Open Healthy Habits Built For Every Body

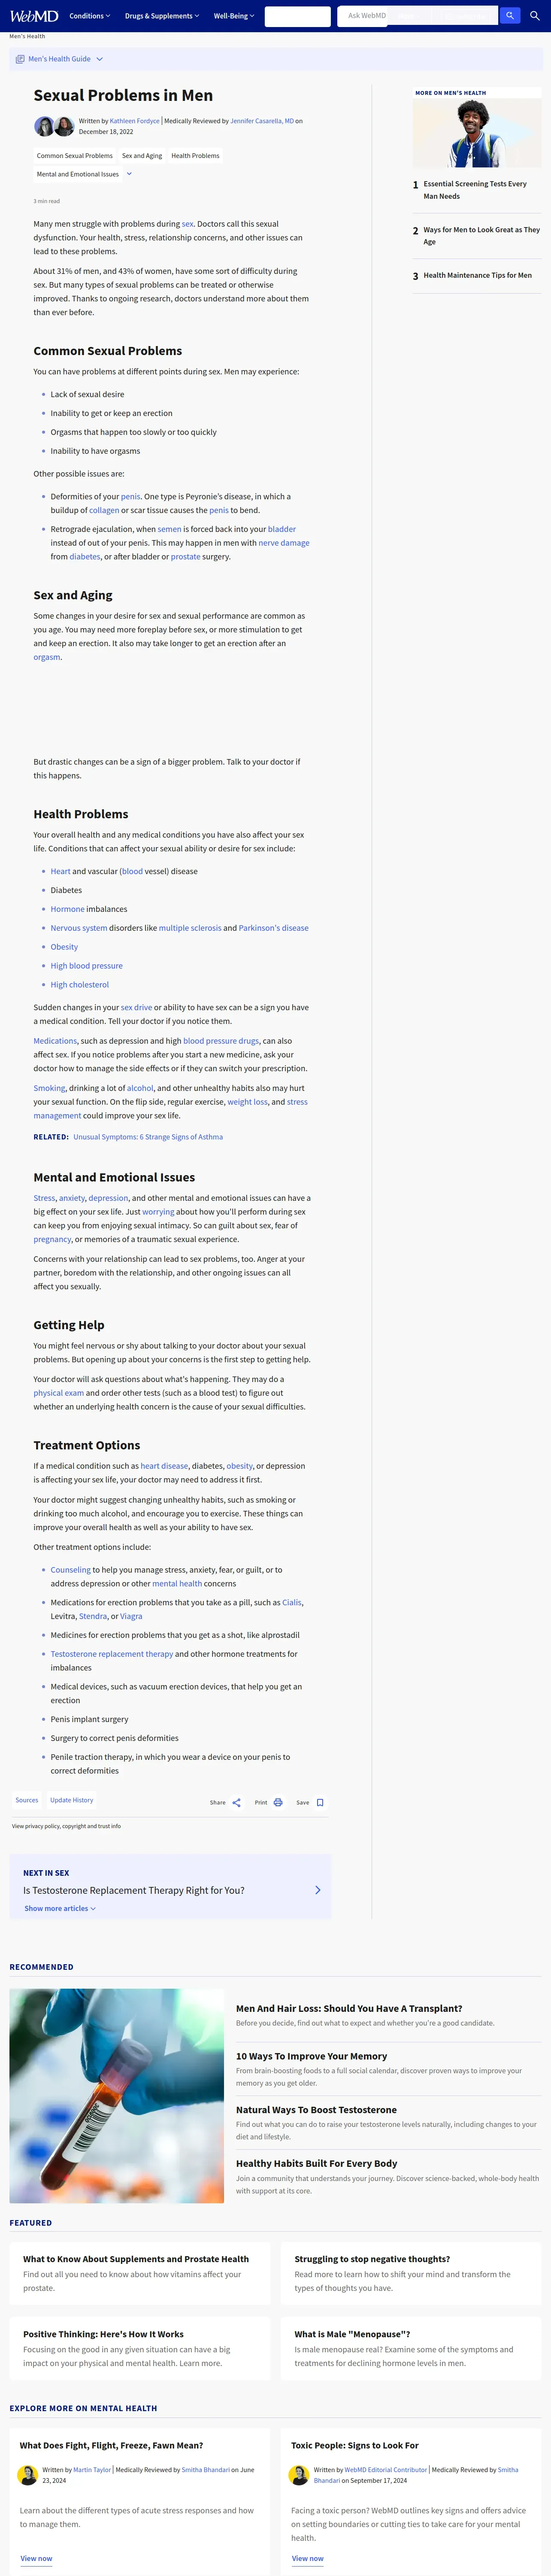pos(316,2163)
